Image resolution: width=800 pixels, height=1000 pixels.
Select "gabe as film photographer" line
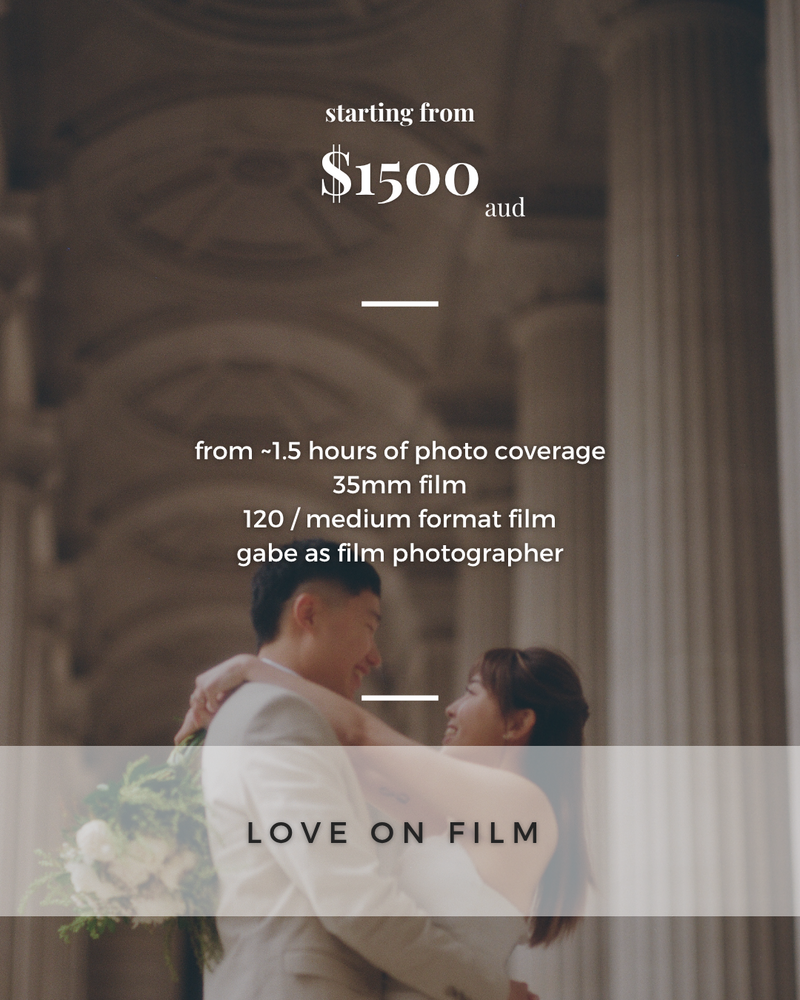(399, 554)
